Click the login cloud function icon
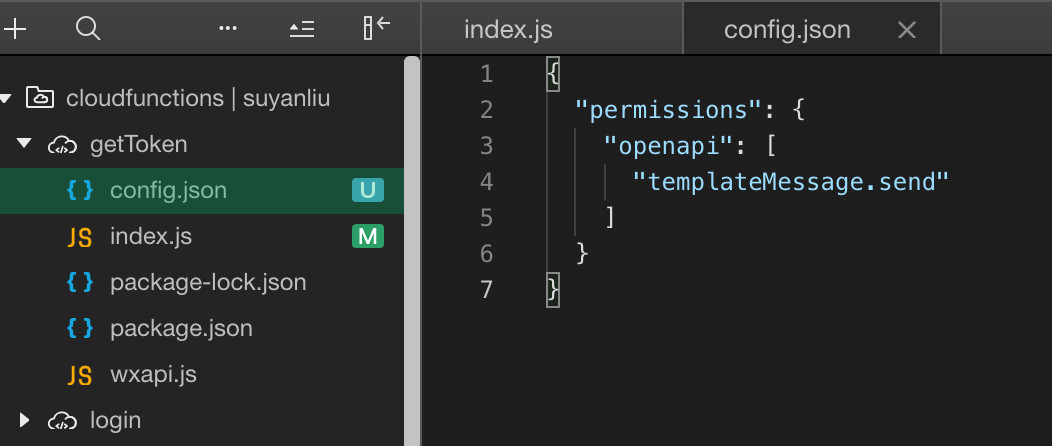The height and width of the screenshot is (446, 1052). point(62,421)
